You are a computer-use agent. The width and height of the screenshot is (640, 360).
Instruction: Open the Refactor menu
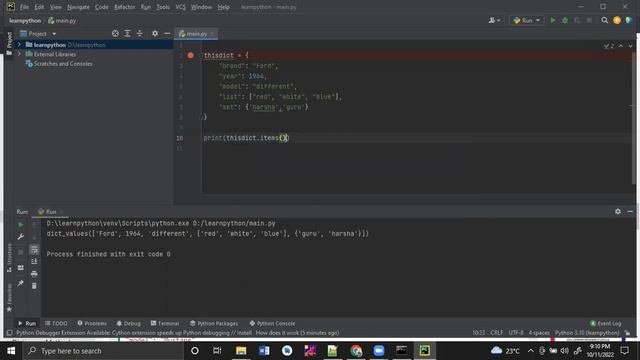124,7
